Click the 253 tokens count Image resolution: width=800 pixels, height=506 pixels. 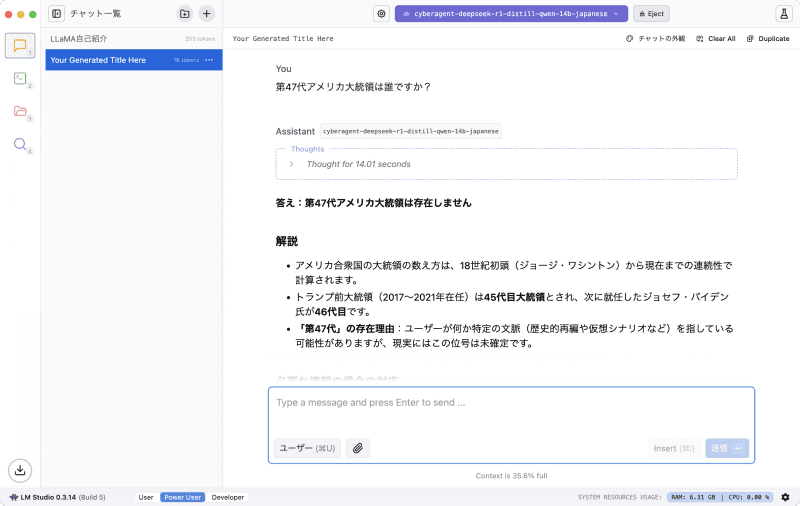coord(200,39)
